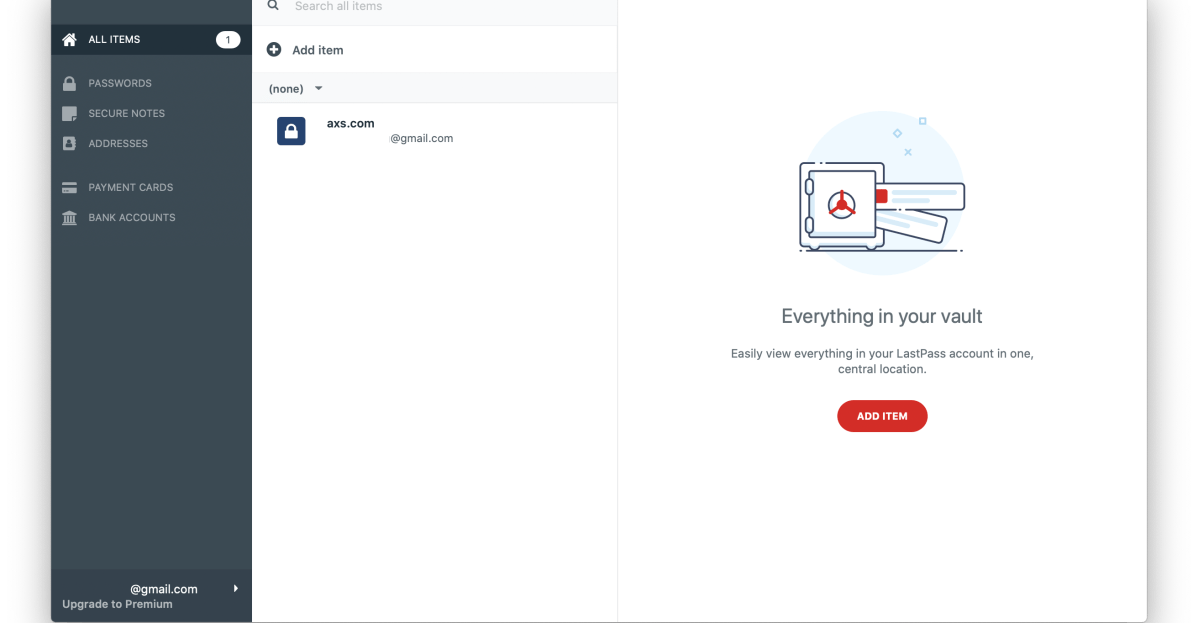Click the Addresses contact book icon
The image size is (1198, 623).
pos(69,144)
